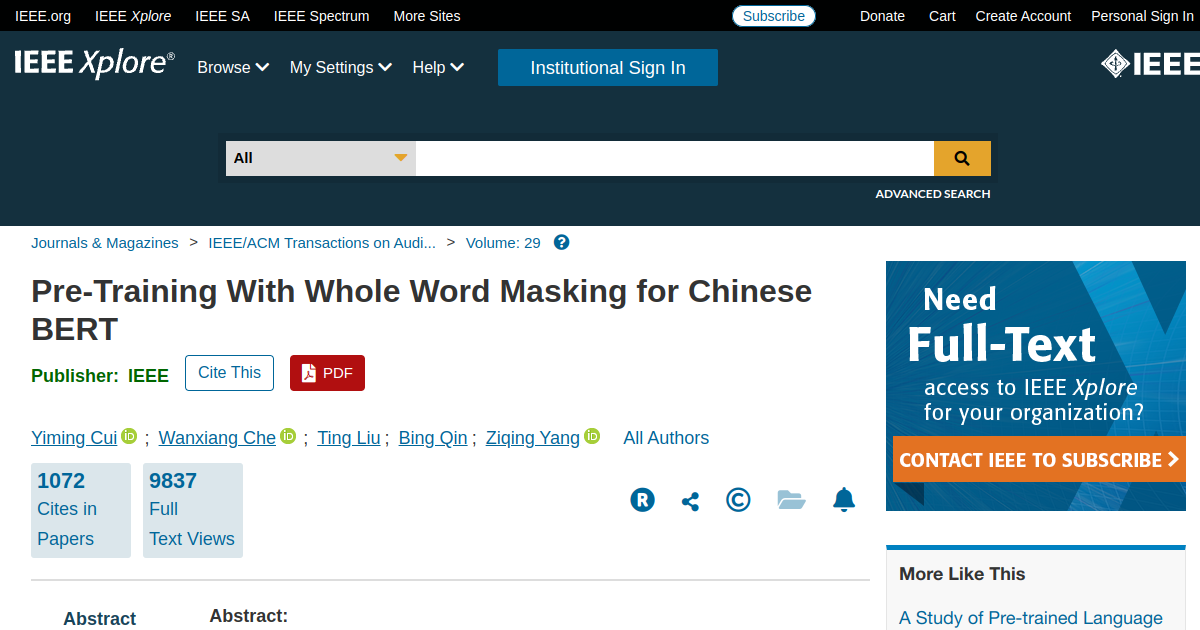The width and height of the screenshot is (1200, 630).
Task: Click the breadcrumb help question mark icon
Action: 562,242
